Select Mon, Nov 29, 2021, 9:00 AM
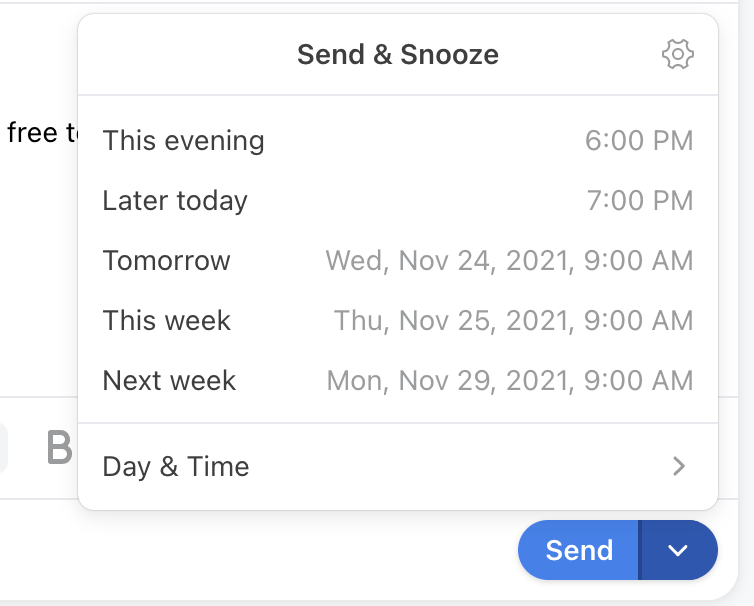 click(x=510, y=380)
